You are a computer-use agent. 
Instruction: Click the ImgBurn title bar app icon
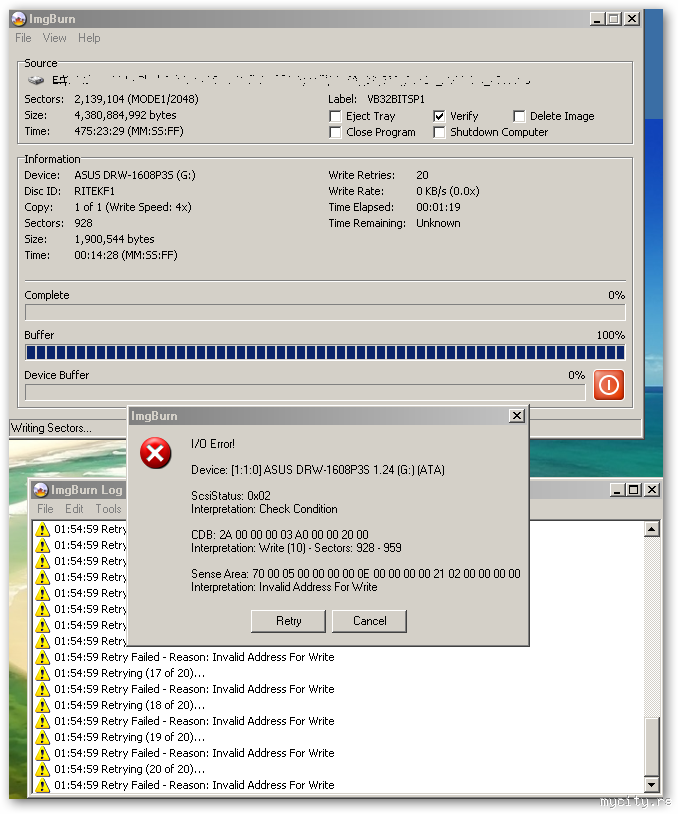coord(18,19)
